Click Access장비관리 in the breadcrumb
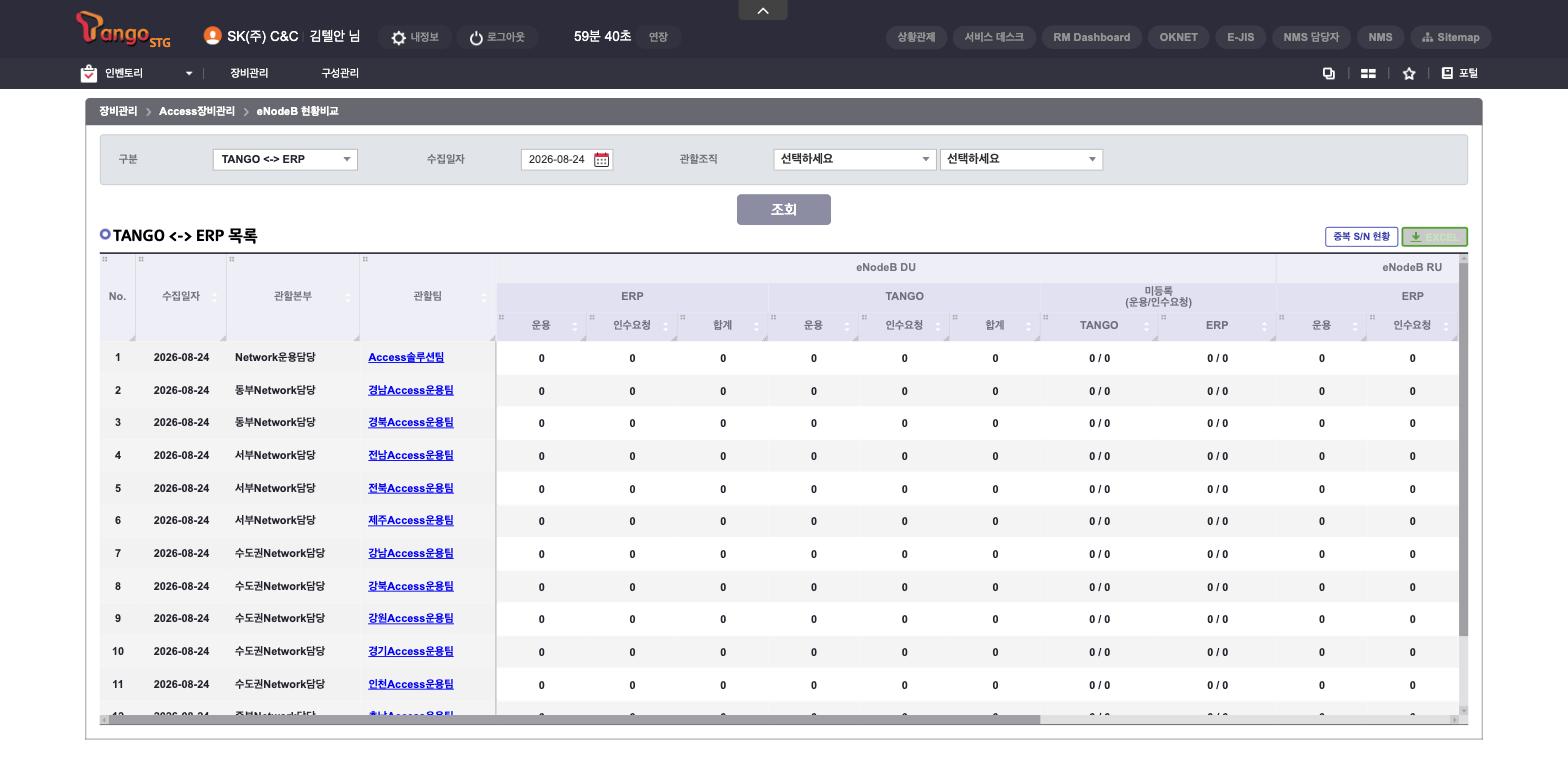Viewport: 1568px width, 772px height. 196,111
